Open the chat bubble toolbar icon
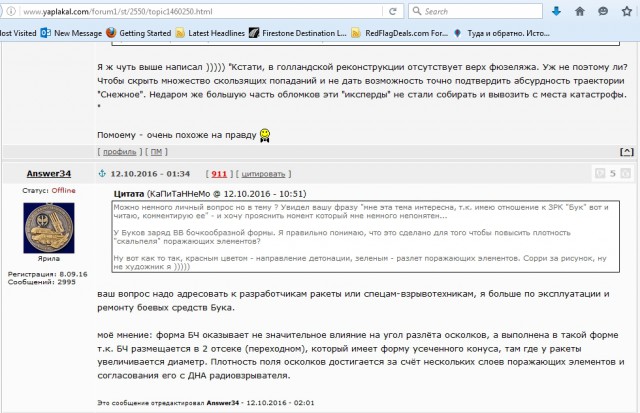 [603, 11]
